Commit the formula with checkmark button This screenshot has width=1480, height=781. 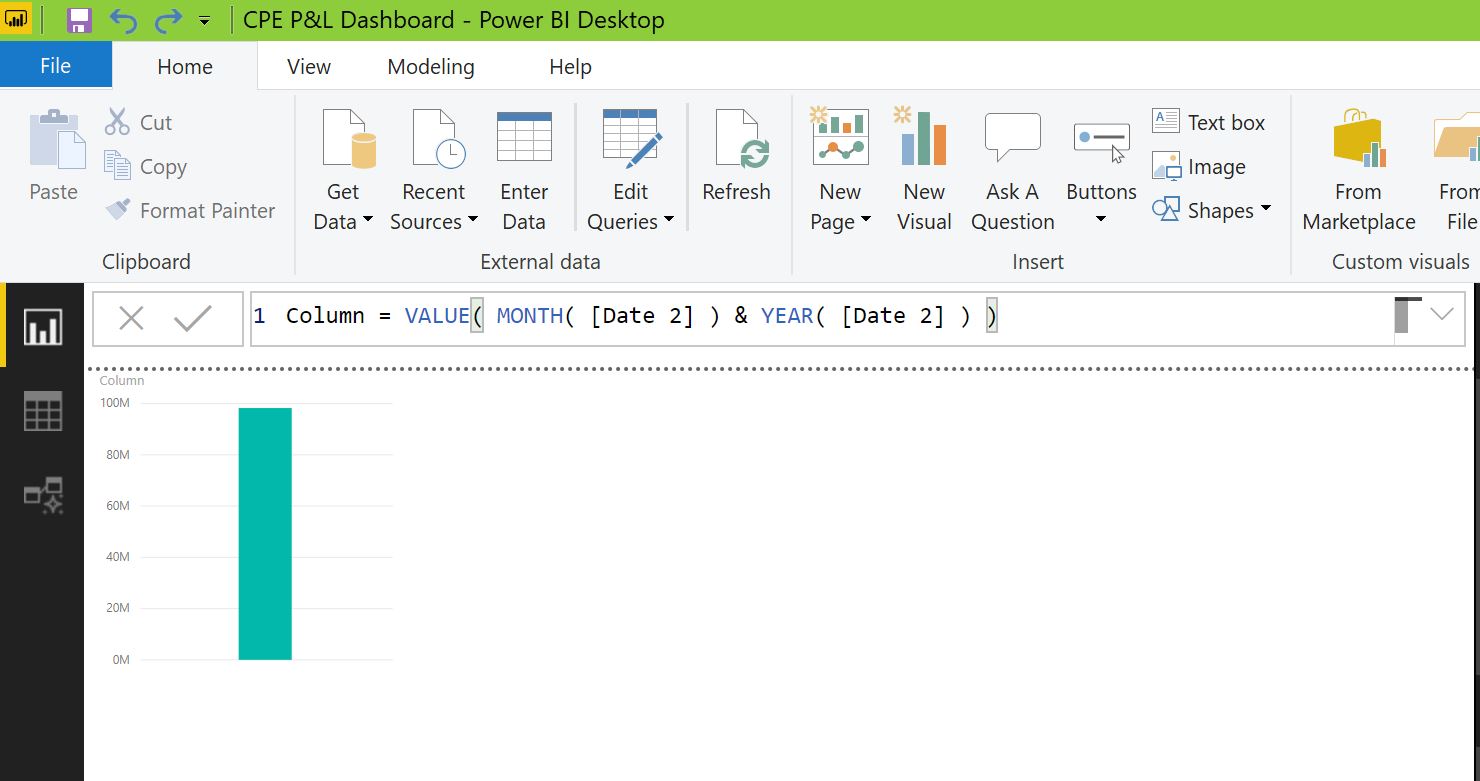192,318
